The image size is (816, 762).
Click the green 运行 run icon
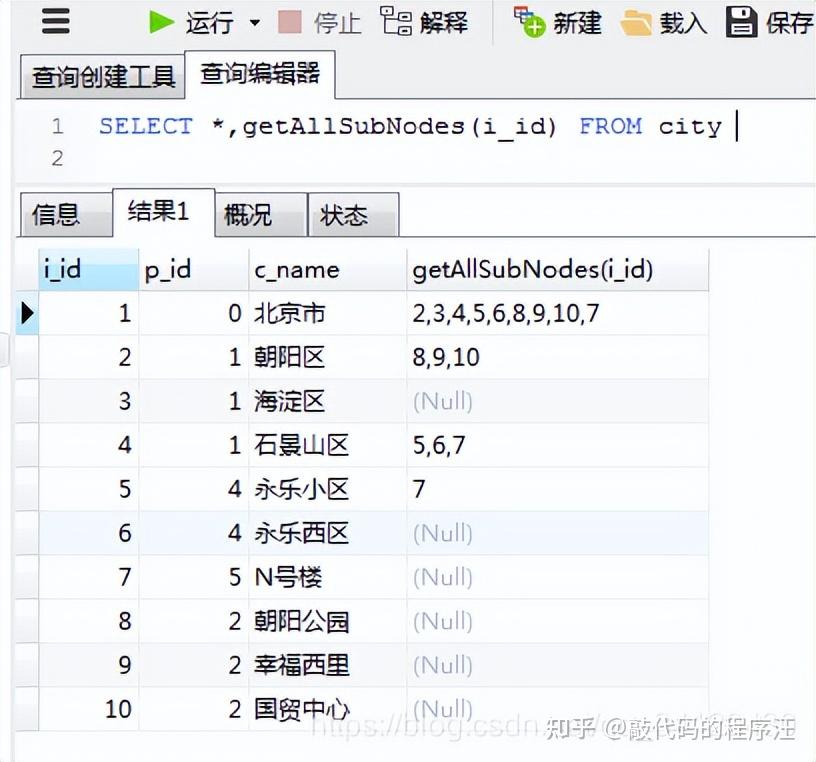(161, 22)
